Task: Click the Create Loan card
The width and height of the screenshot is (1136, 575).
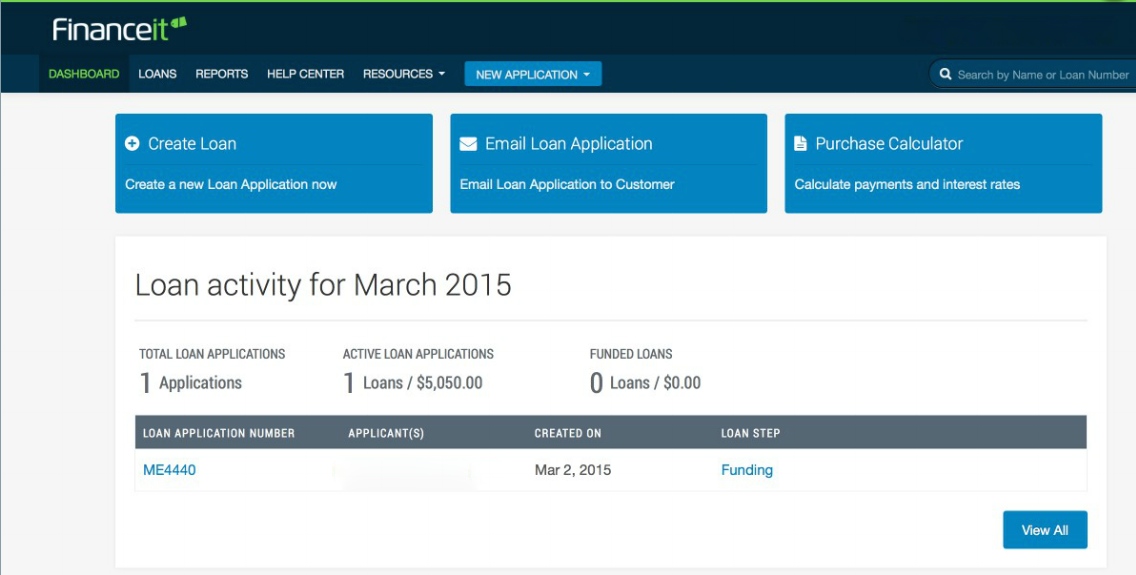Action: (274, 163)
